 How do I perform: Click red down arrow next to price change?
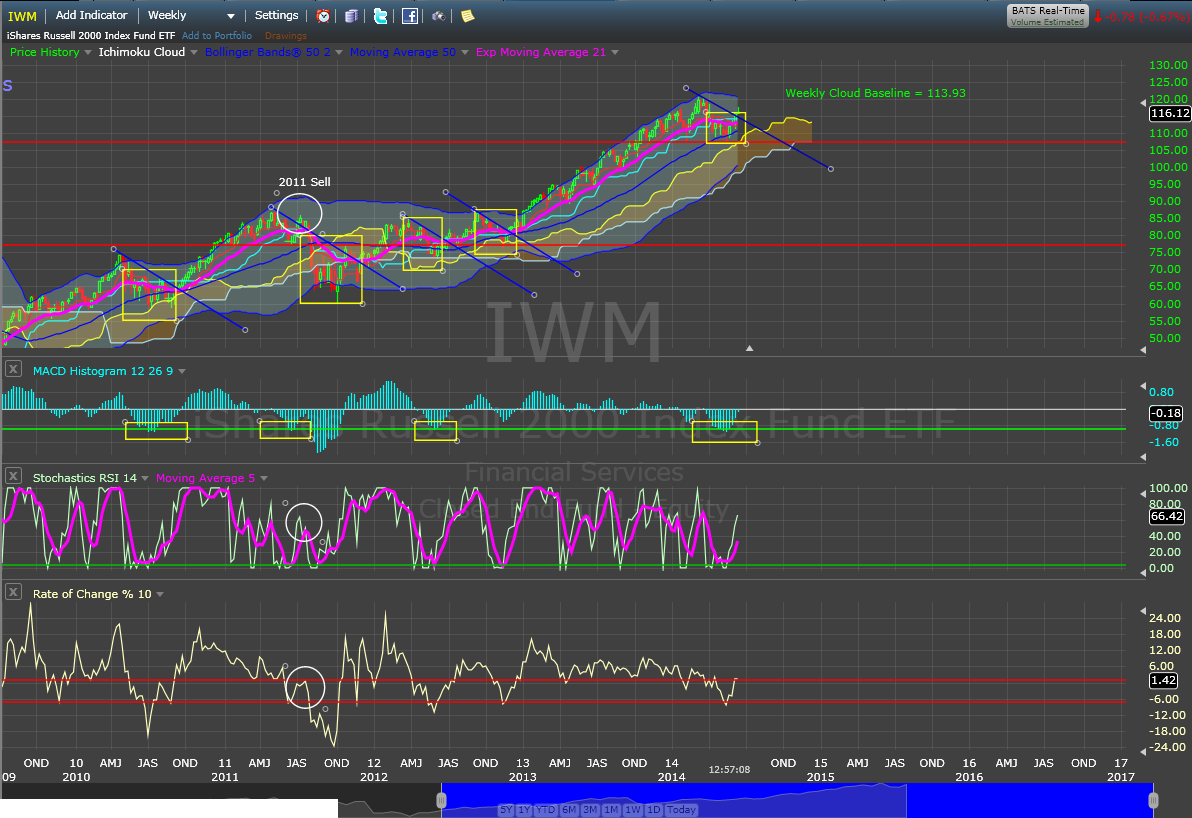tap(1098, 16)
